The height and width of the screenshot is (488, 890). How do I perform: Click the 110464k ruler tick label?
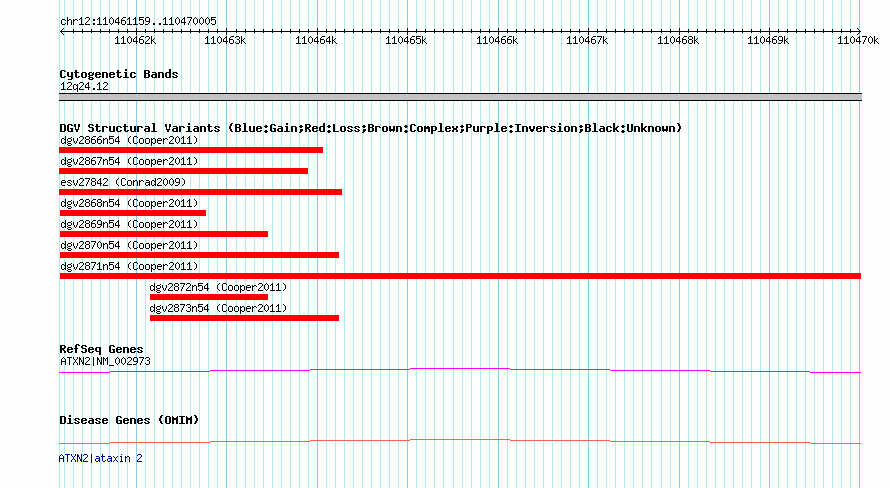[316, 40]
